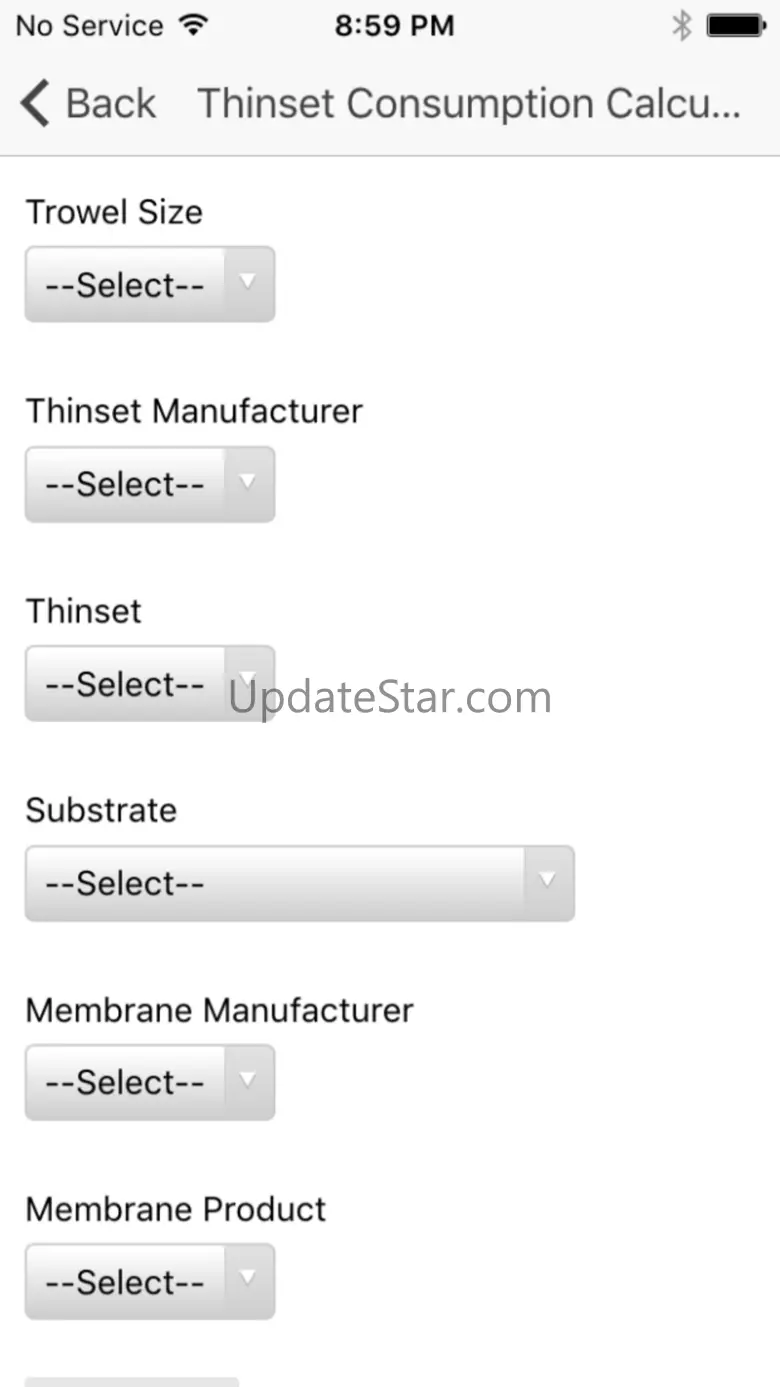Image resolution: width=780 pixels, height=1387 pixels.
Task: Click the "Thinset Manufacturer" field label
Action: [x=194, y=411]
